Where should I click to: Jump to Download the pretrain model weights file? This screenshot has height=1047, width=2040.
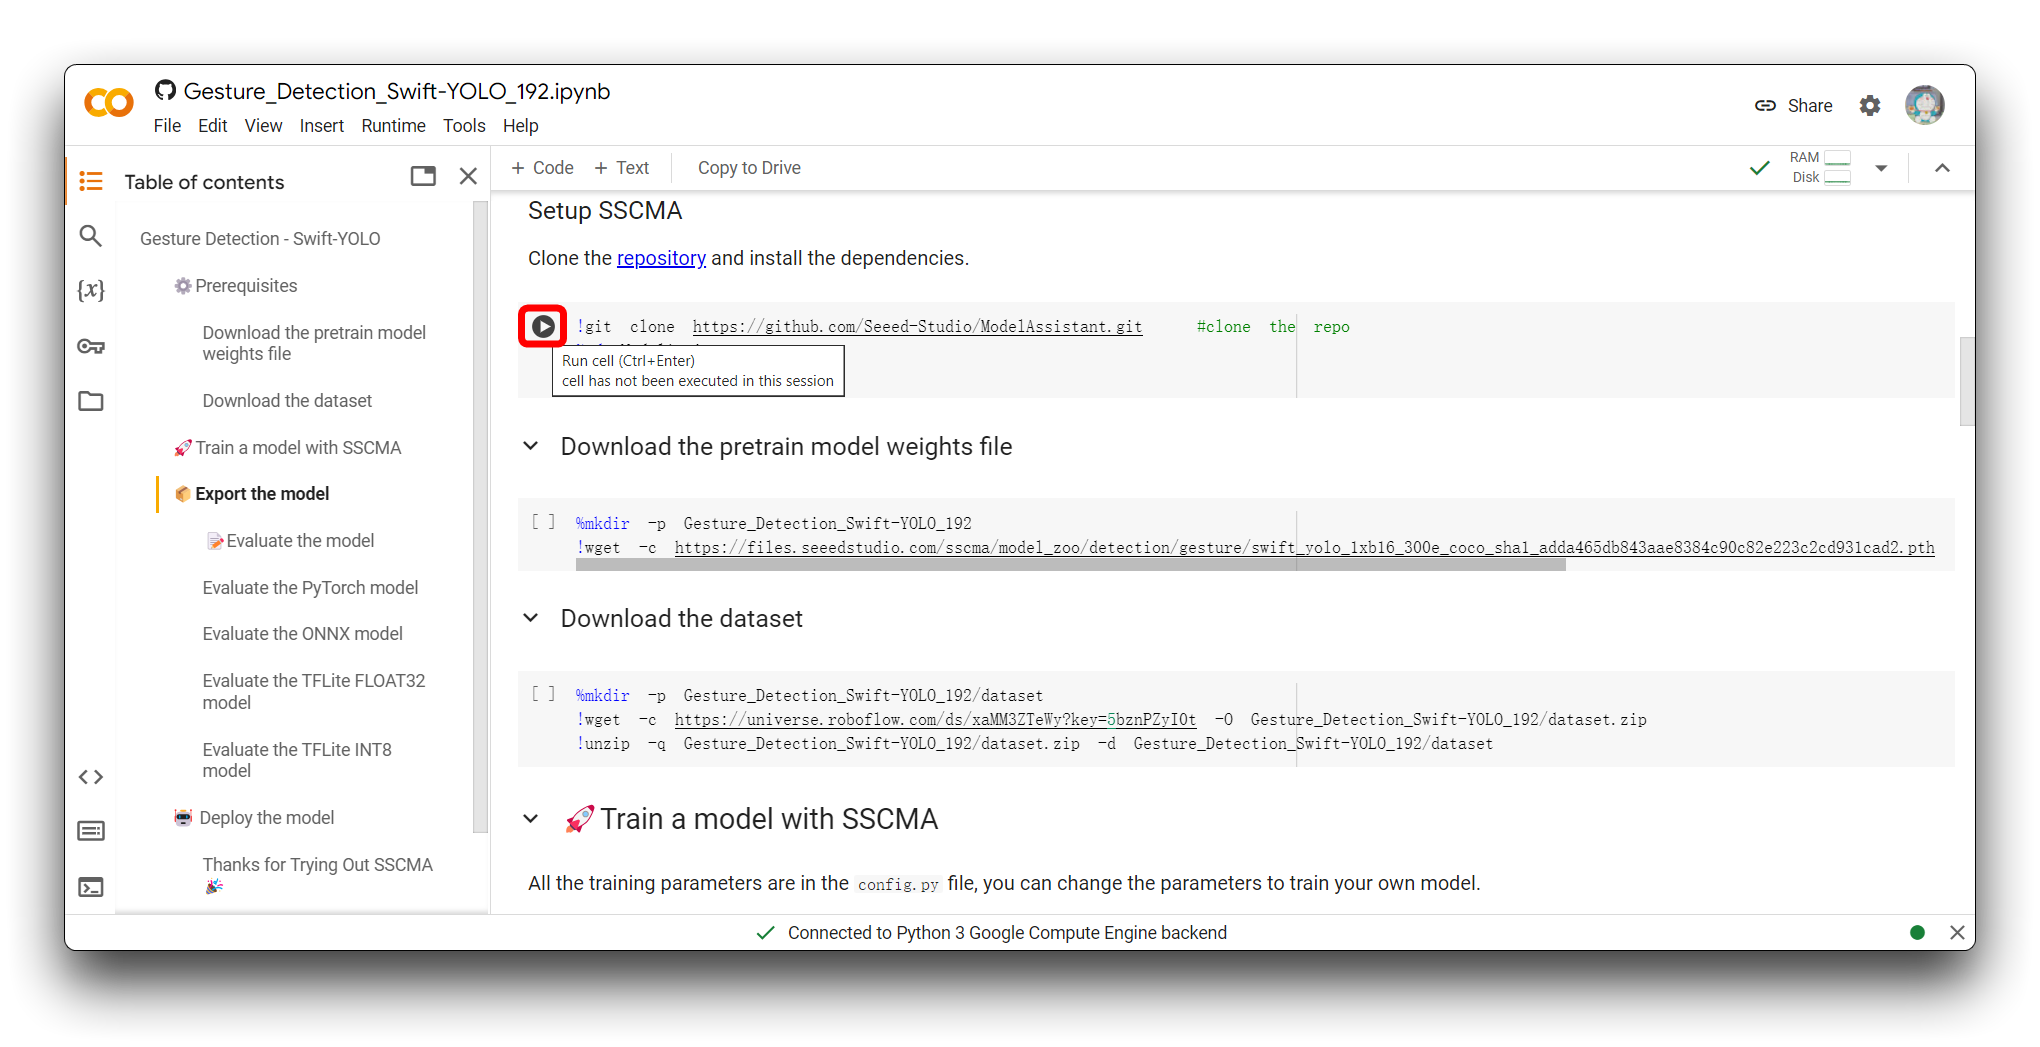point(314,343)
